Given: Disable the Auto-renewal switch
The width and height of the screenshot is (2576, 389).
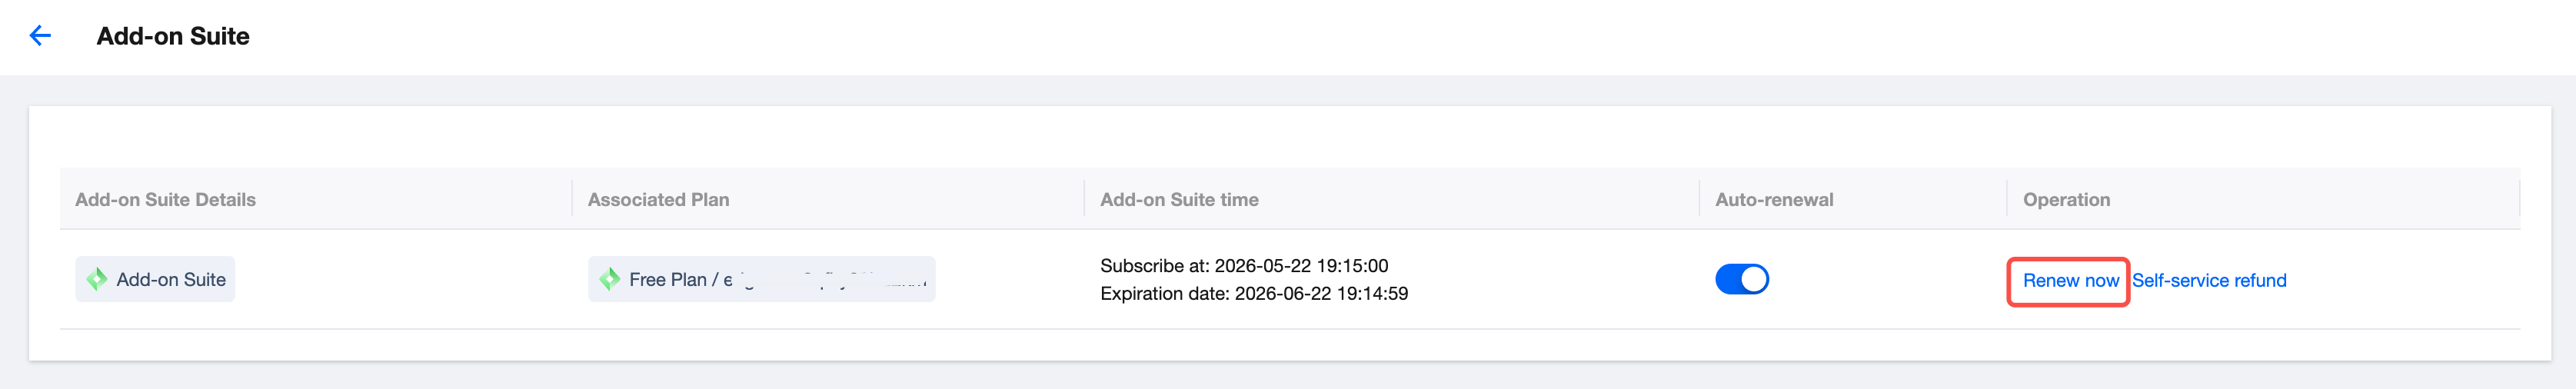Looking at the screenshot, I should coord(1741,279).
